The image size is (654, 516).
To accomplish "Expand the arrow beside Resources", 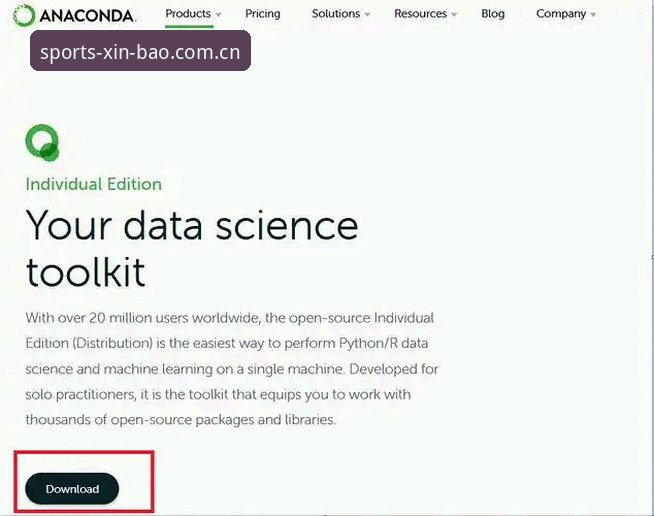I will [454, 15].
